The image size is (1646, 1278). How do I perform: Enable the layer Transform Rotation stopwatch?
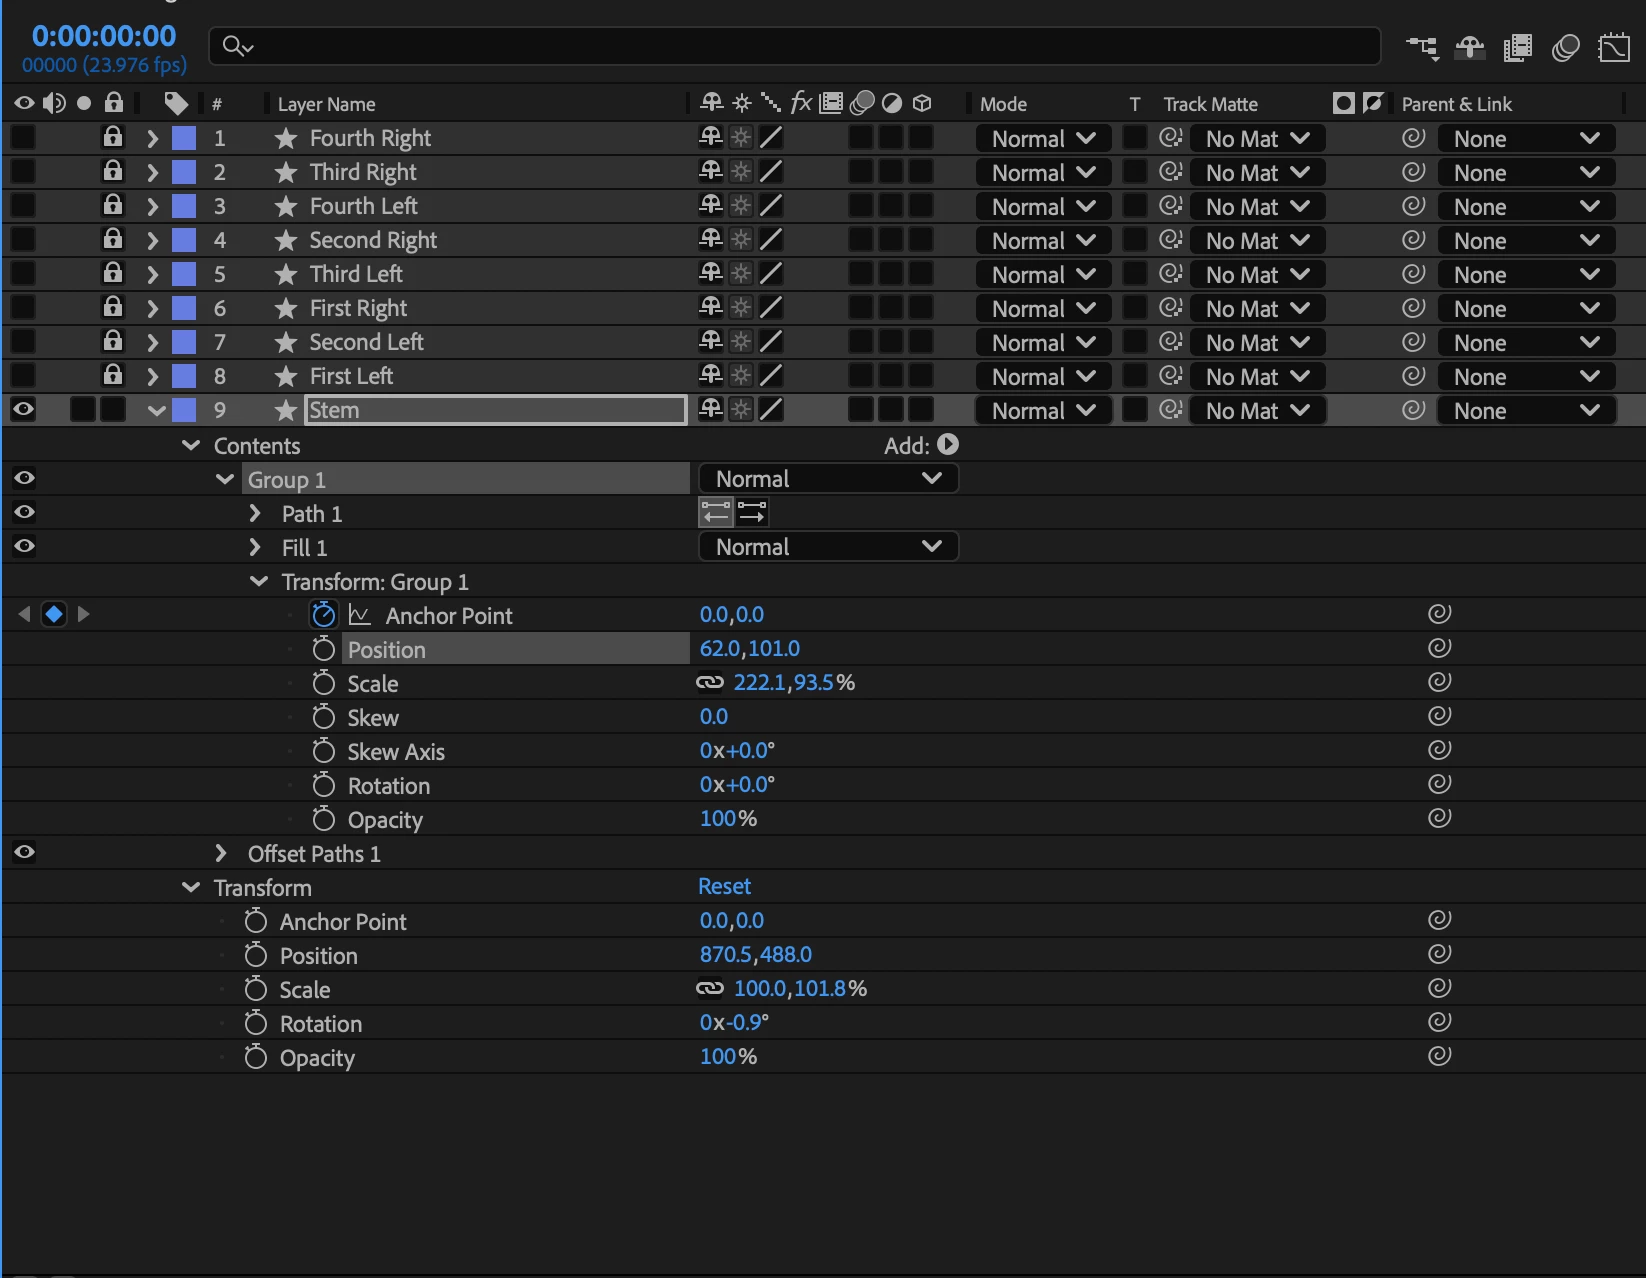tap(256, 1023)
